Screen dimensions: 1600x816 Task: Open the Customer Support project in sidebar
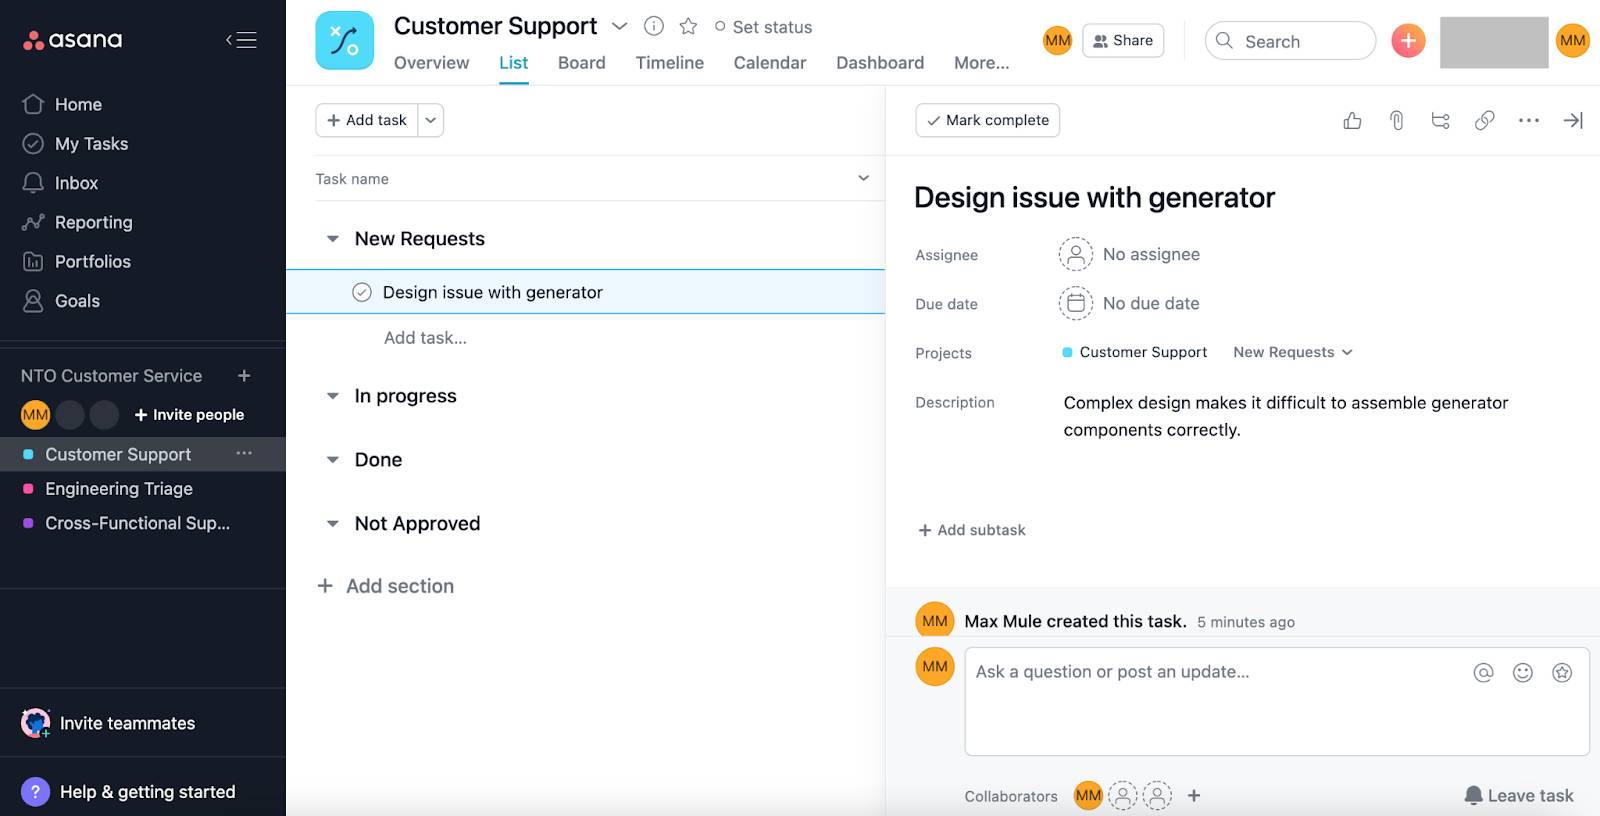click(x=118, y=454)
